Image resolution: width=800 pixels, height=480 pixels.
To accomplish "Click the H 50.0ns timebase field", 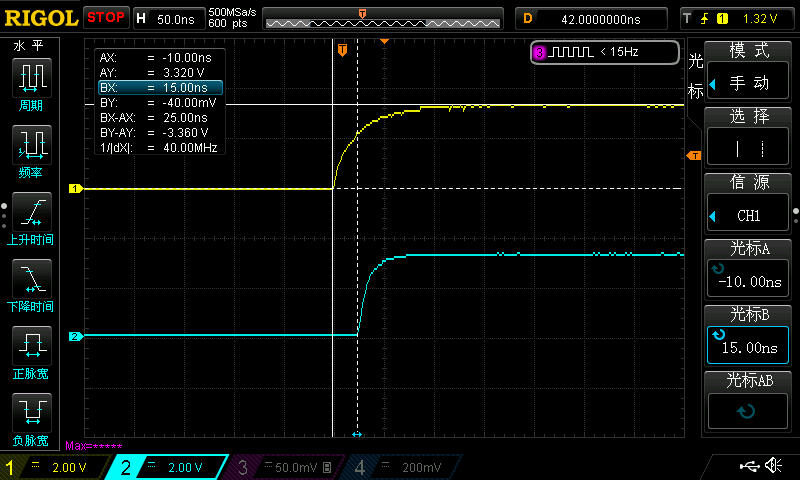I will point(169,19).
